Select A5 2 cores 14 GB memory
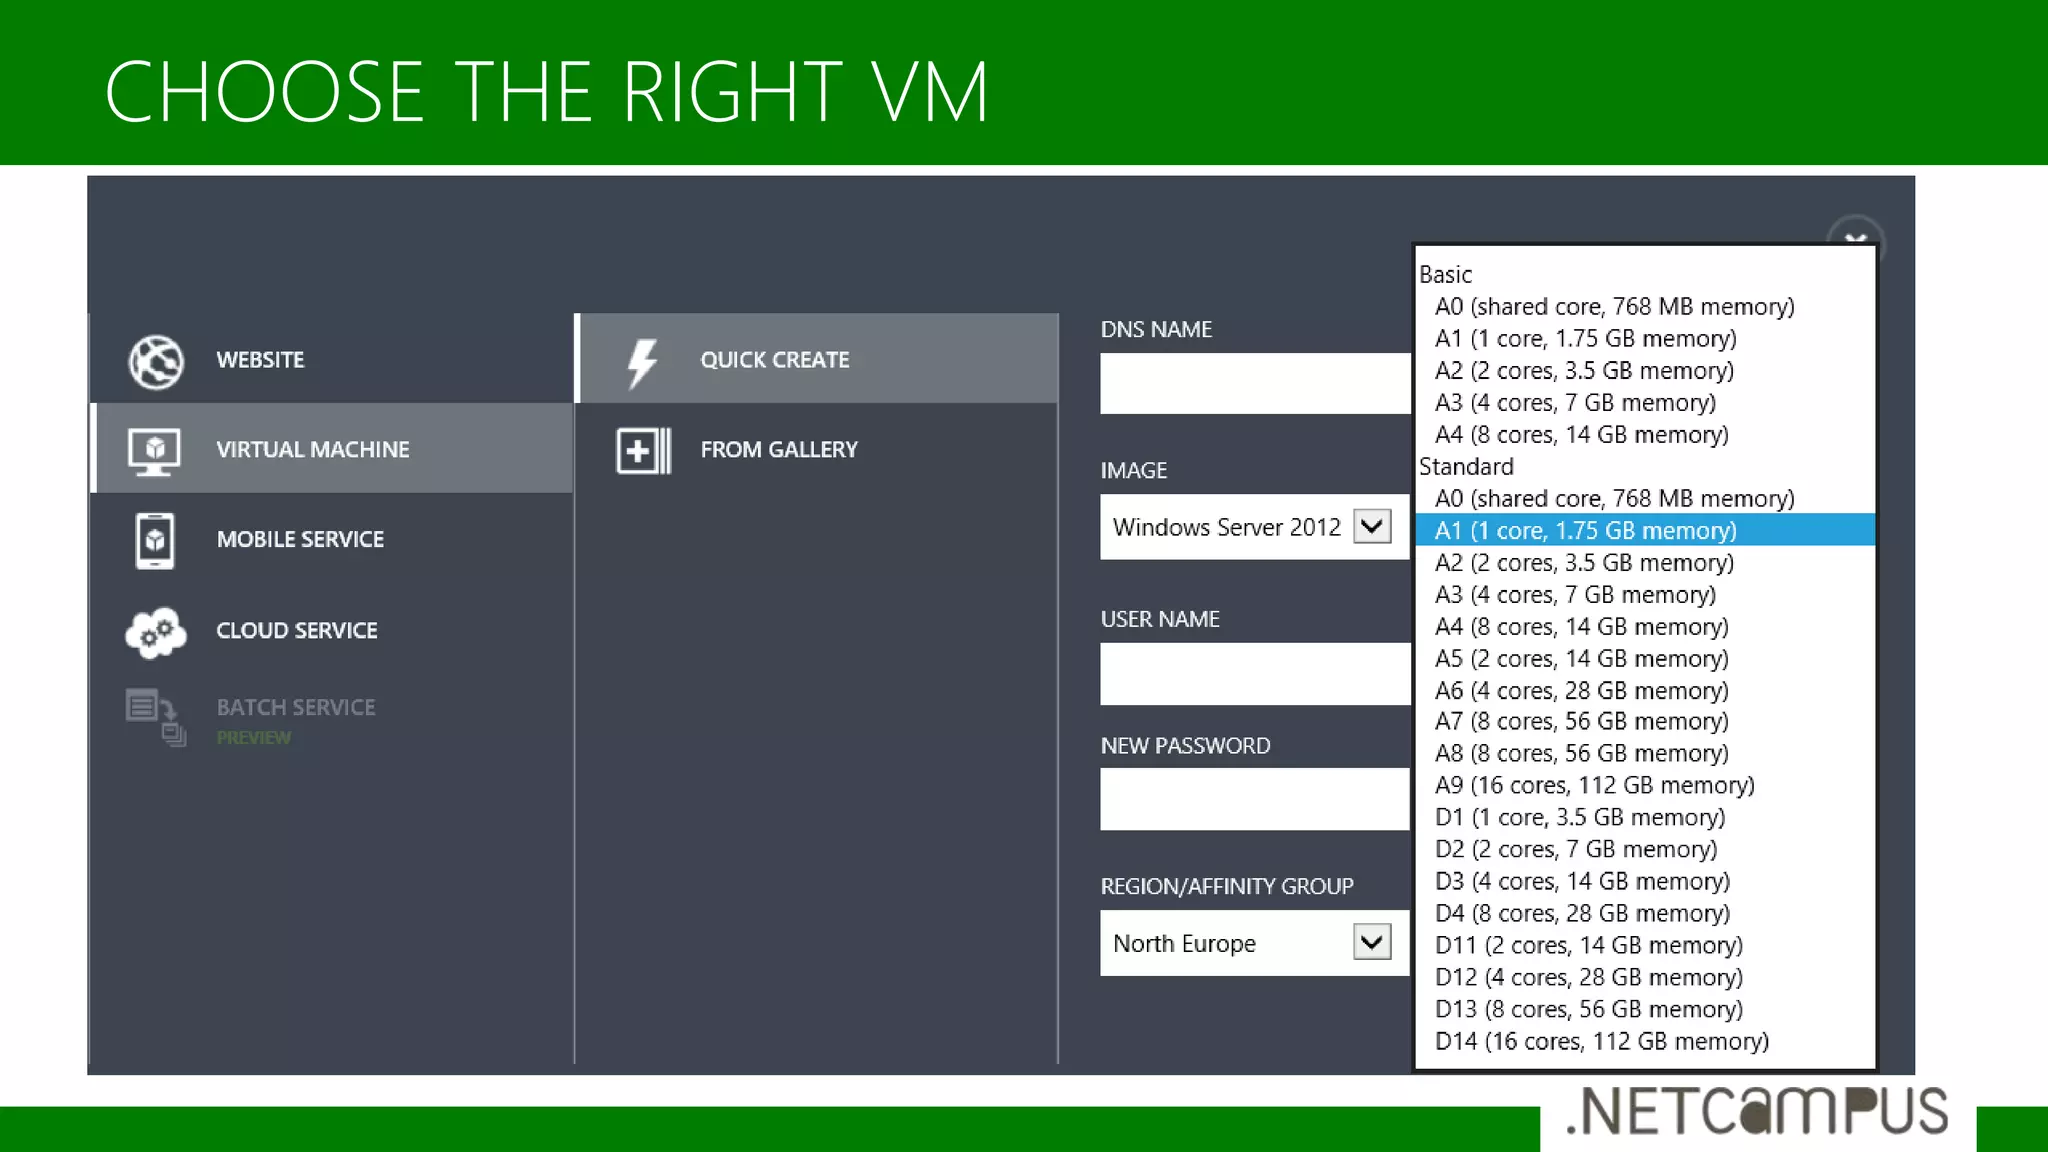The image size is (2048, 1152). pos(1645,658)
